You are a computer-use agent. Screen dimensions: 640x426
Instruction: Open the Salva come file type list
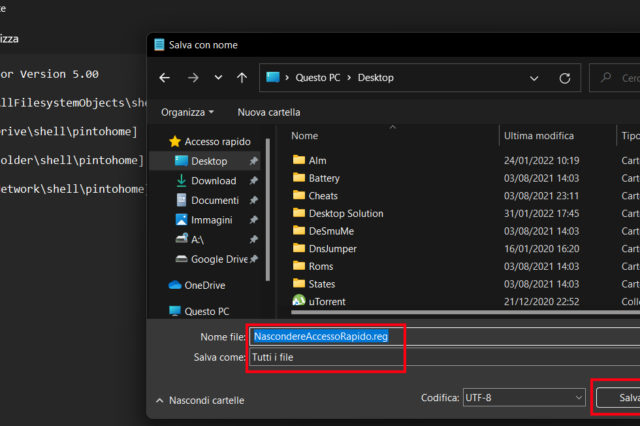click(440, 357)
